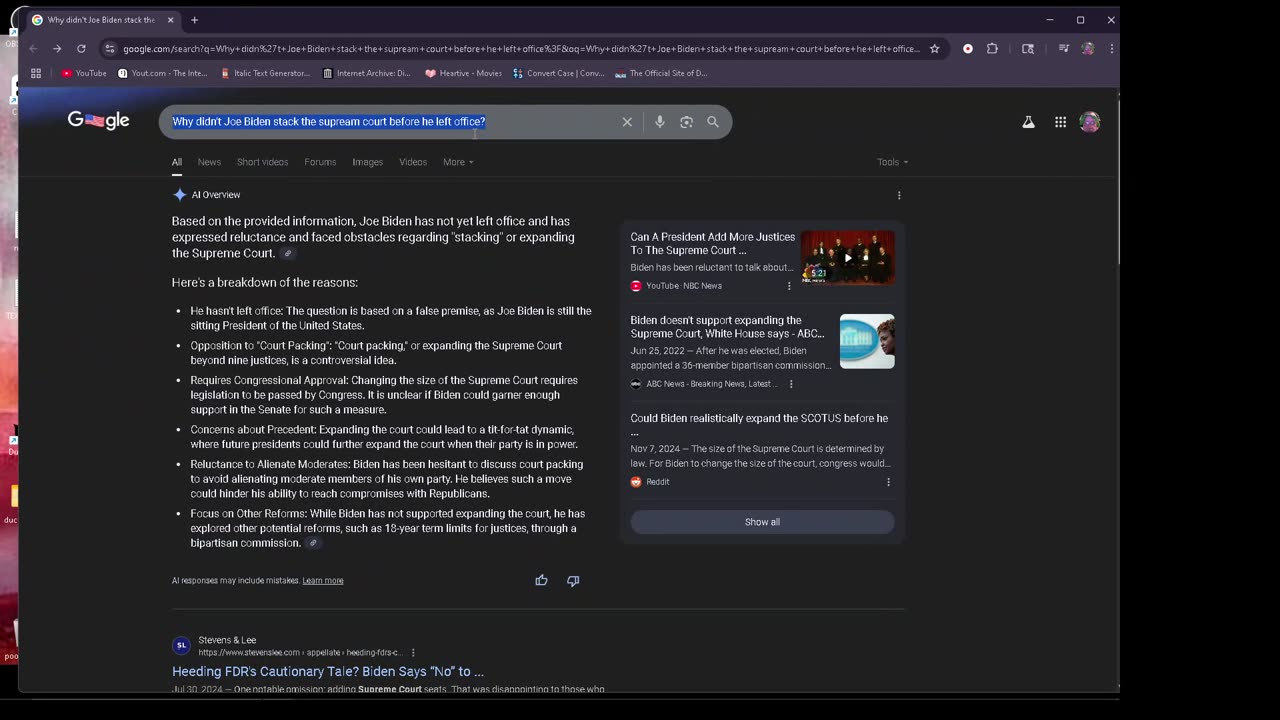Open 'The Official Site of D...' bookmark
Screen dimensions: 1280x720
pyautogui.click(x=661, y=73)
